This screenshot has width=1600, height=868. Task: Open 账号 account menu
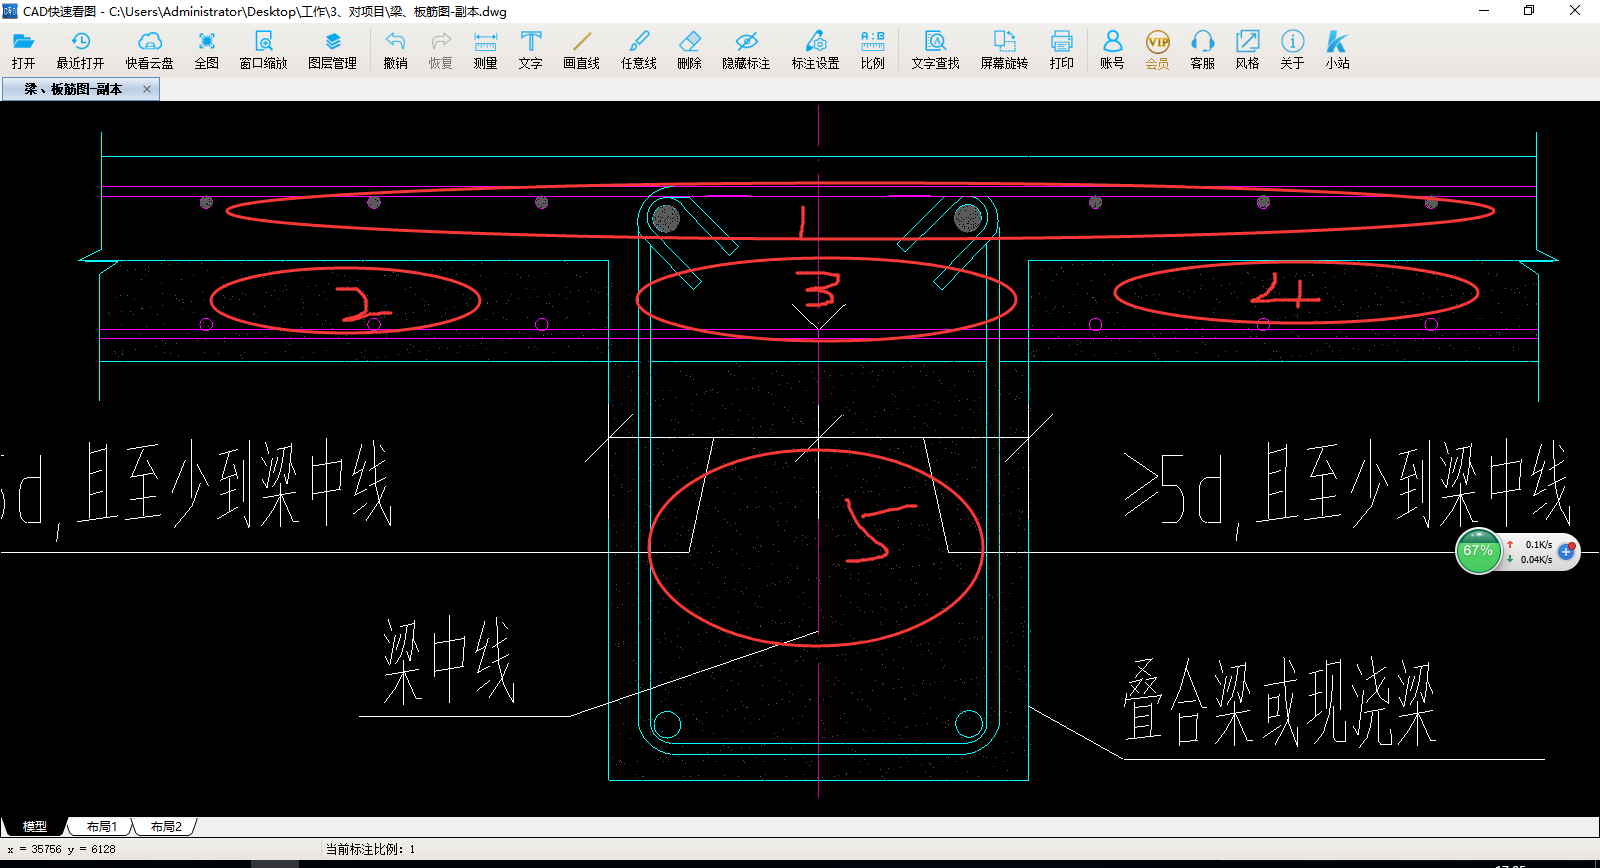(1112, 50)
